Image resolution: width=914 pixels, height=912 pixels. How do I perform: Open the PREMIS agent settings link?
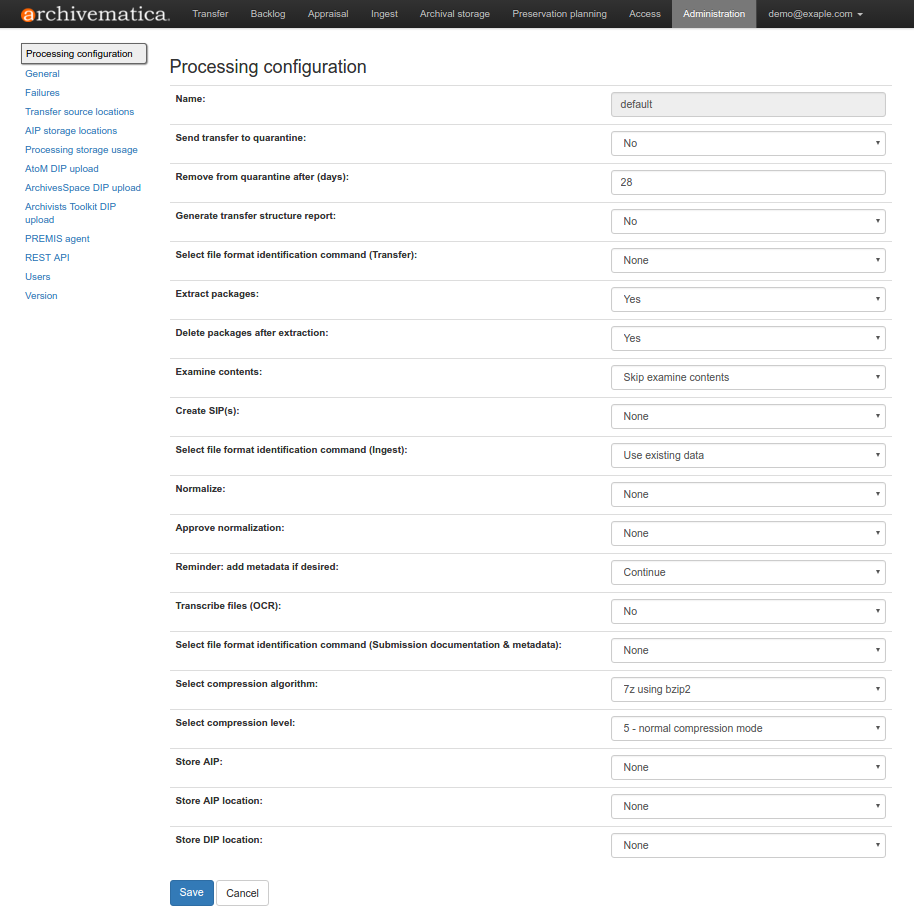click(57, 239)
